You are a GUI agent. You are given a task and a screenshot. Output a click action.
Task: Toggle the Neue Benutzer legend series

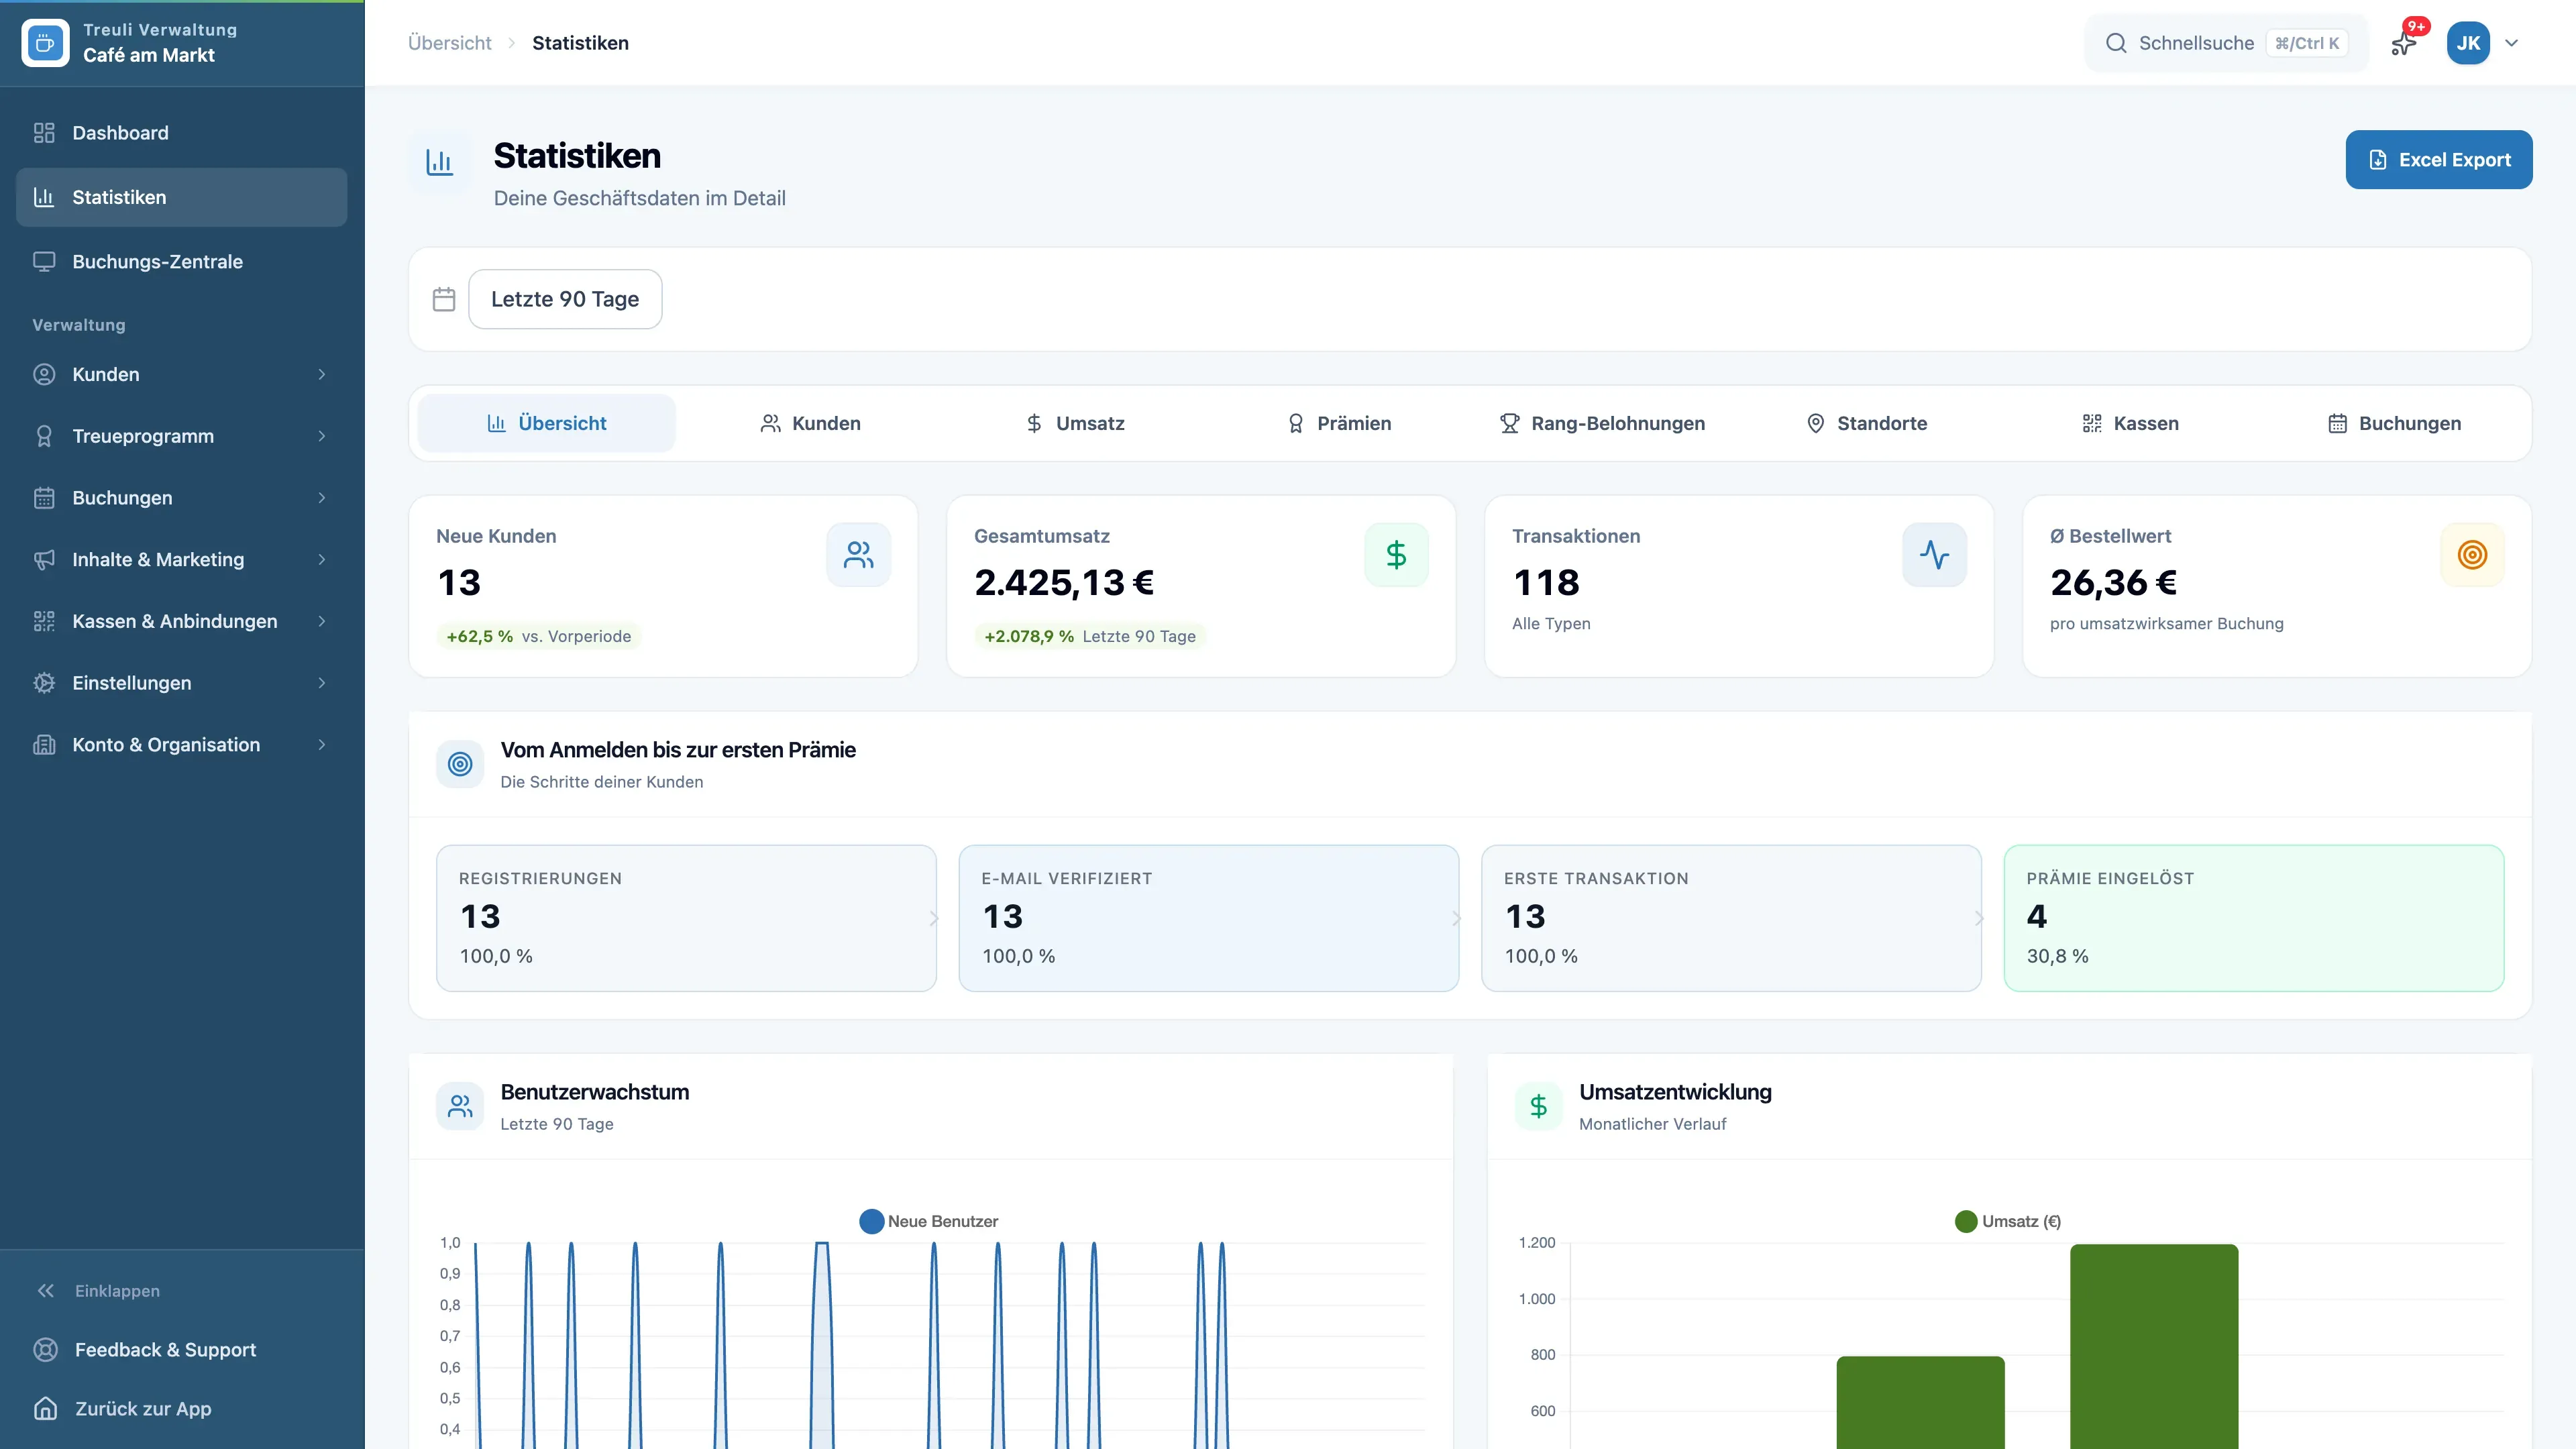(x=929, y=1221)
